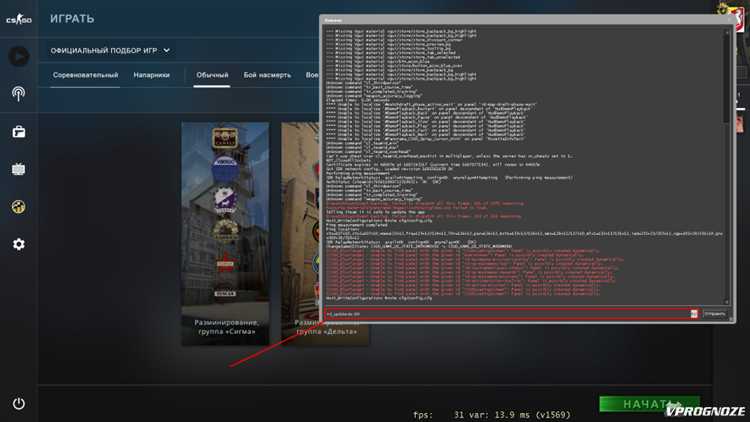Open the stats globe icon

pyautogui.click(x=19, y=207)
